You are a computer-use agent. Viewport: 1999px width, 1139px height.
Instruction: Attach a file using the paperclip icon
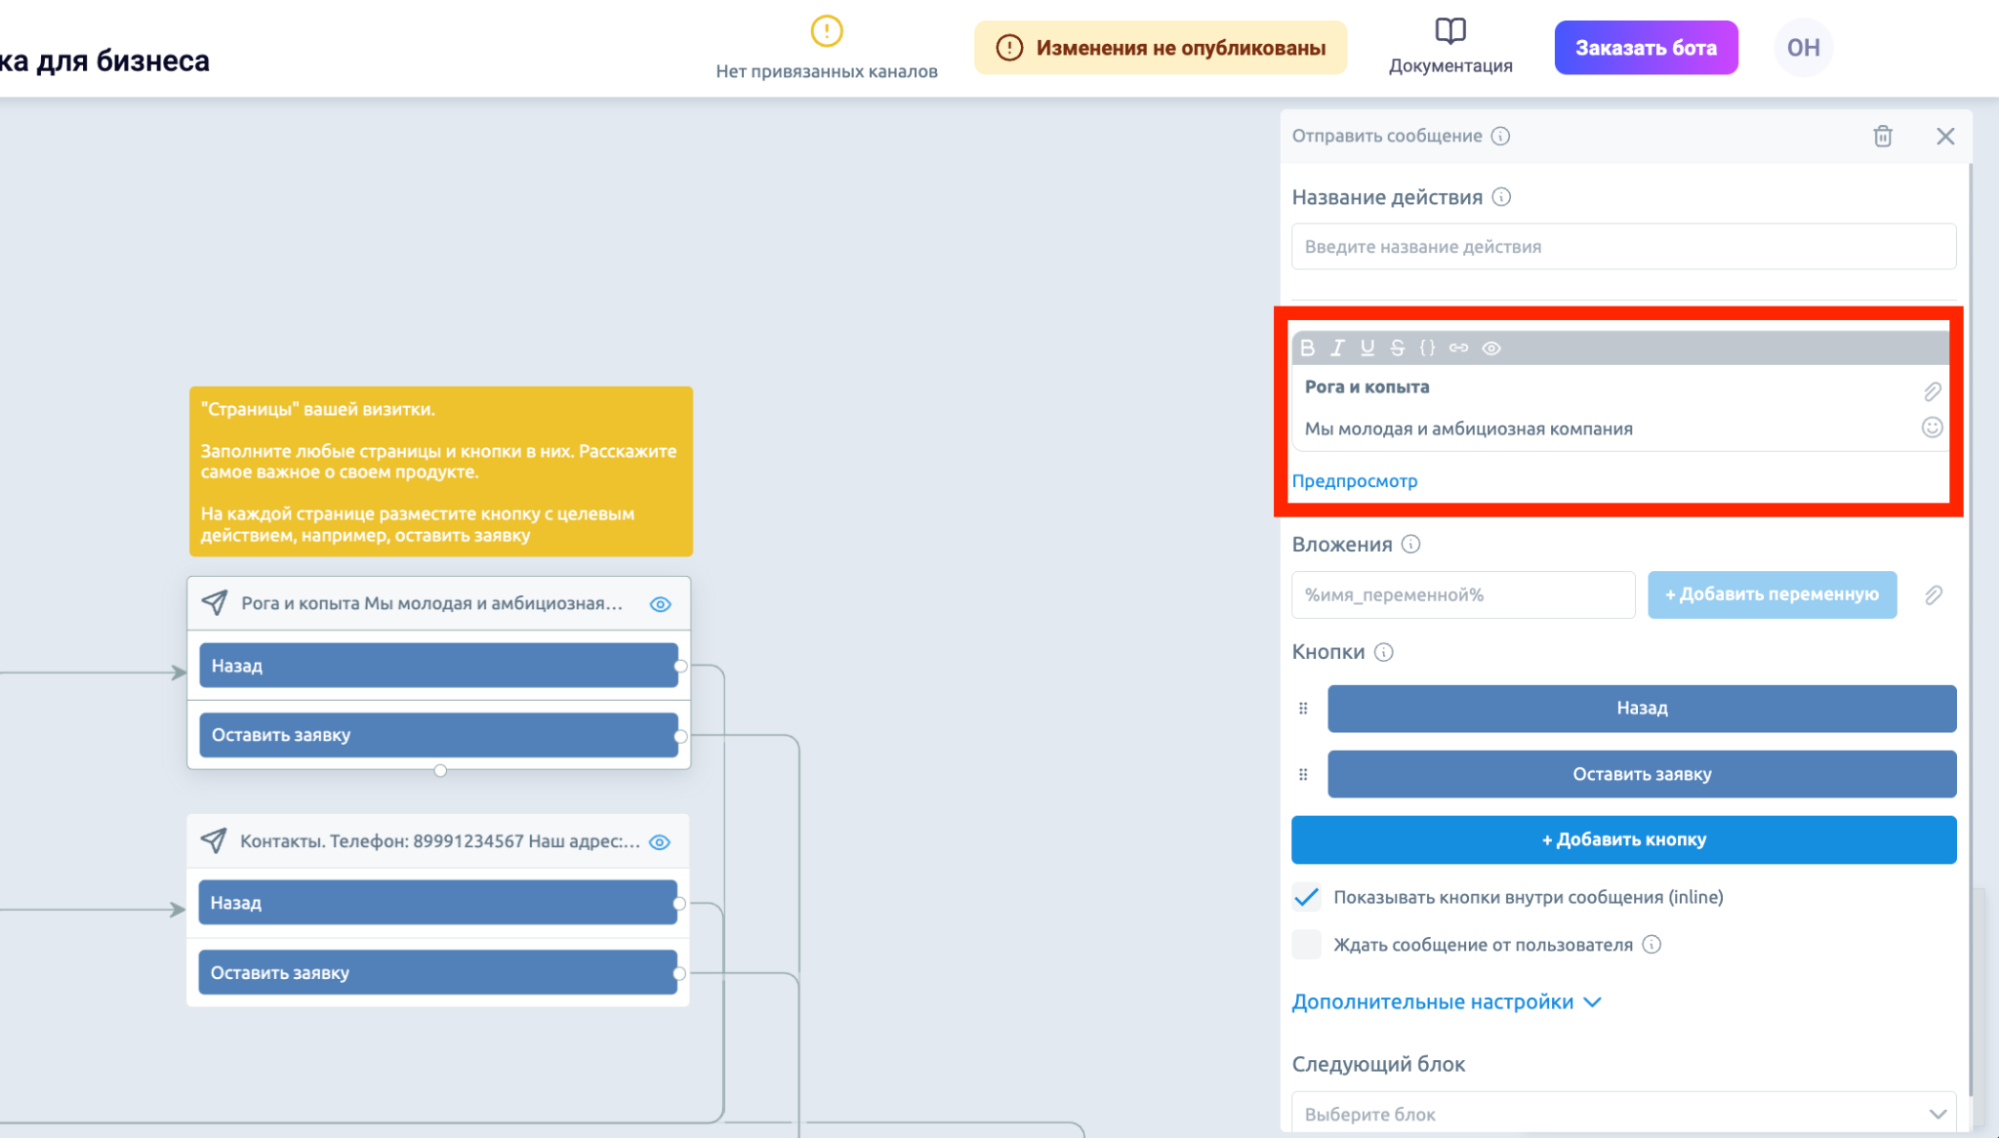tap(1933, 391)
